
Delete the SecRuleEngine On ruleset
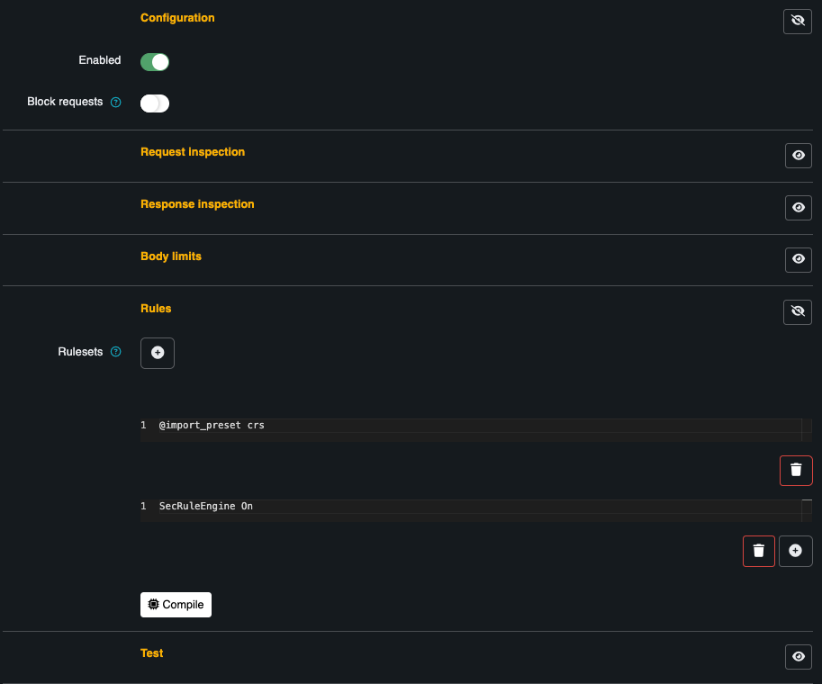(759, 551)
